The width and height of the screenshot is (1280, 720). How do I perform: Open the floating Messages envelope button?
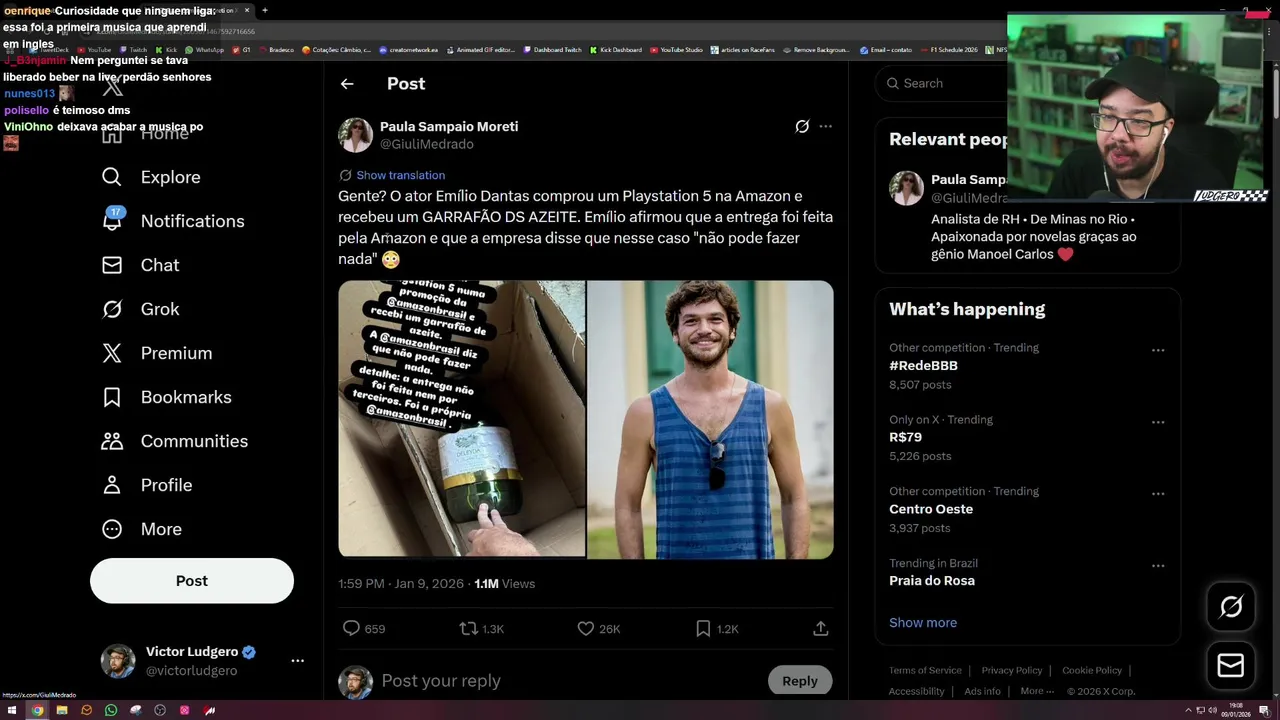[1231, 665]
